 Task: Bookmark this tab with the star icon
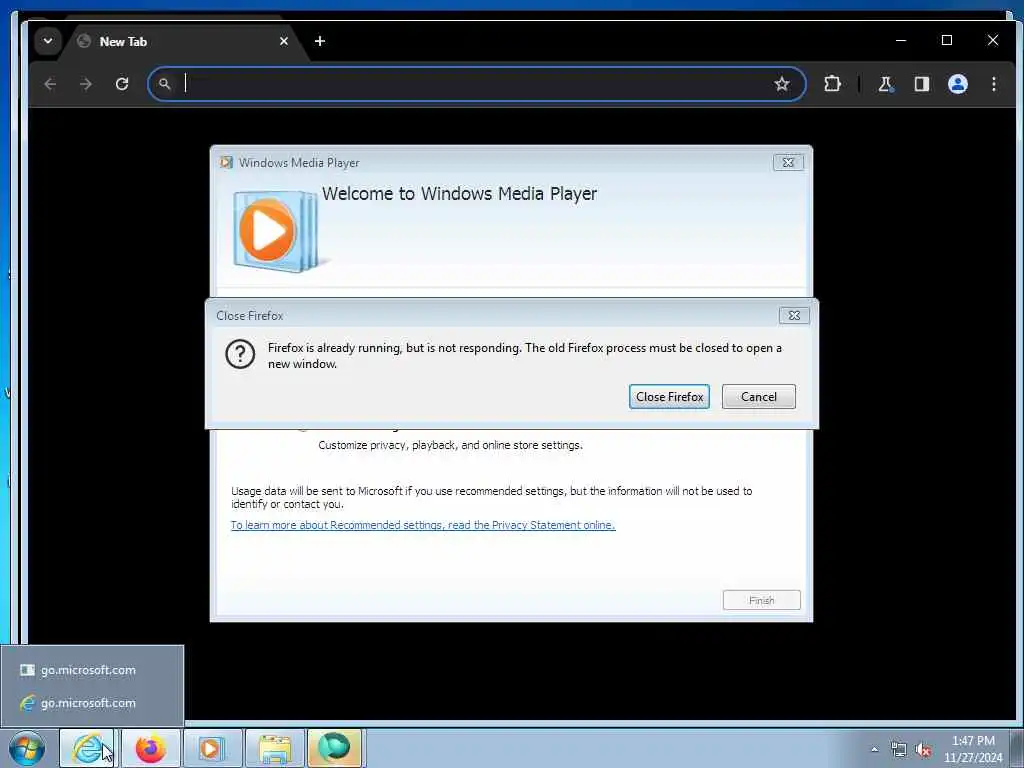[782, 84]
